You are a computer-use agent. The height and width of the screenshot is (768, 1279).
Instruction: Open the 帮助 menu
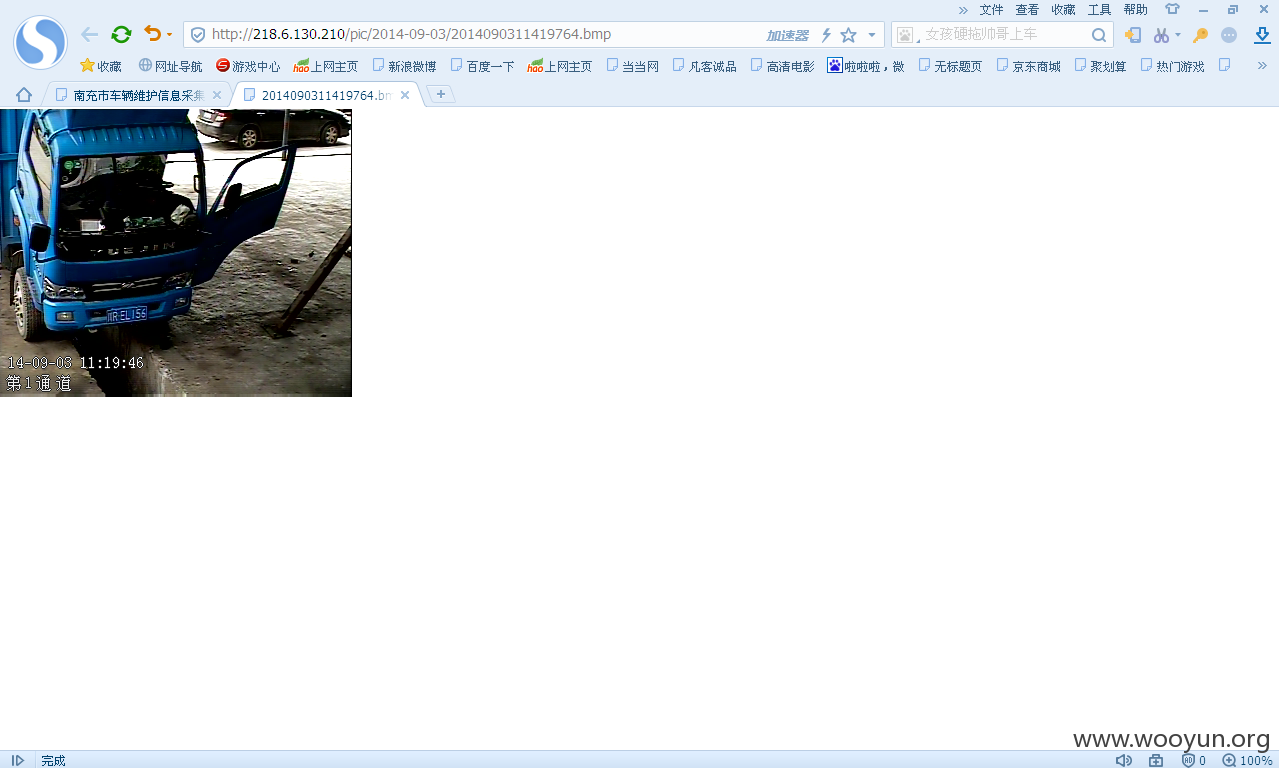1135,9
